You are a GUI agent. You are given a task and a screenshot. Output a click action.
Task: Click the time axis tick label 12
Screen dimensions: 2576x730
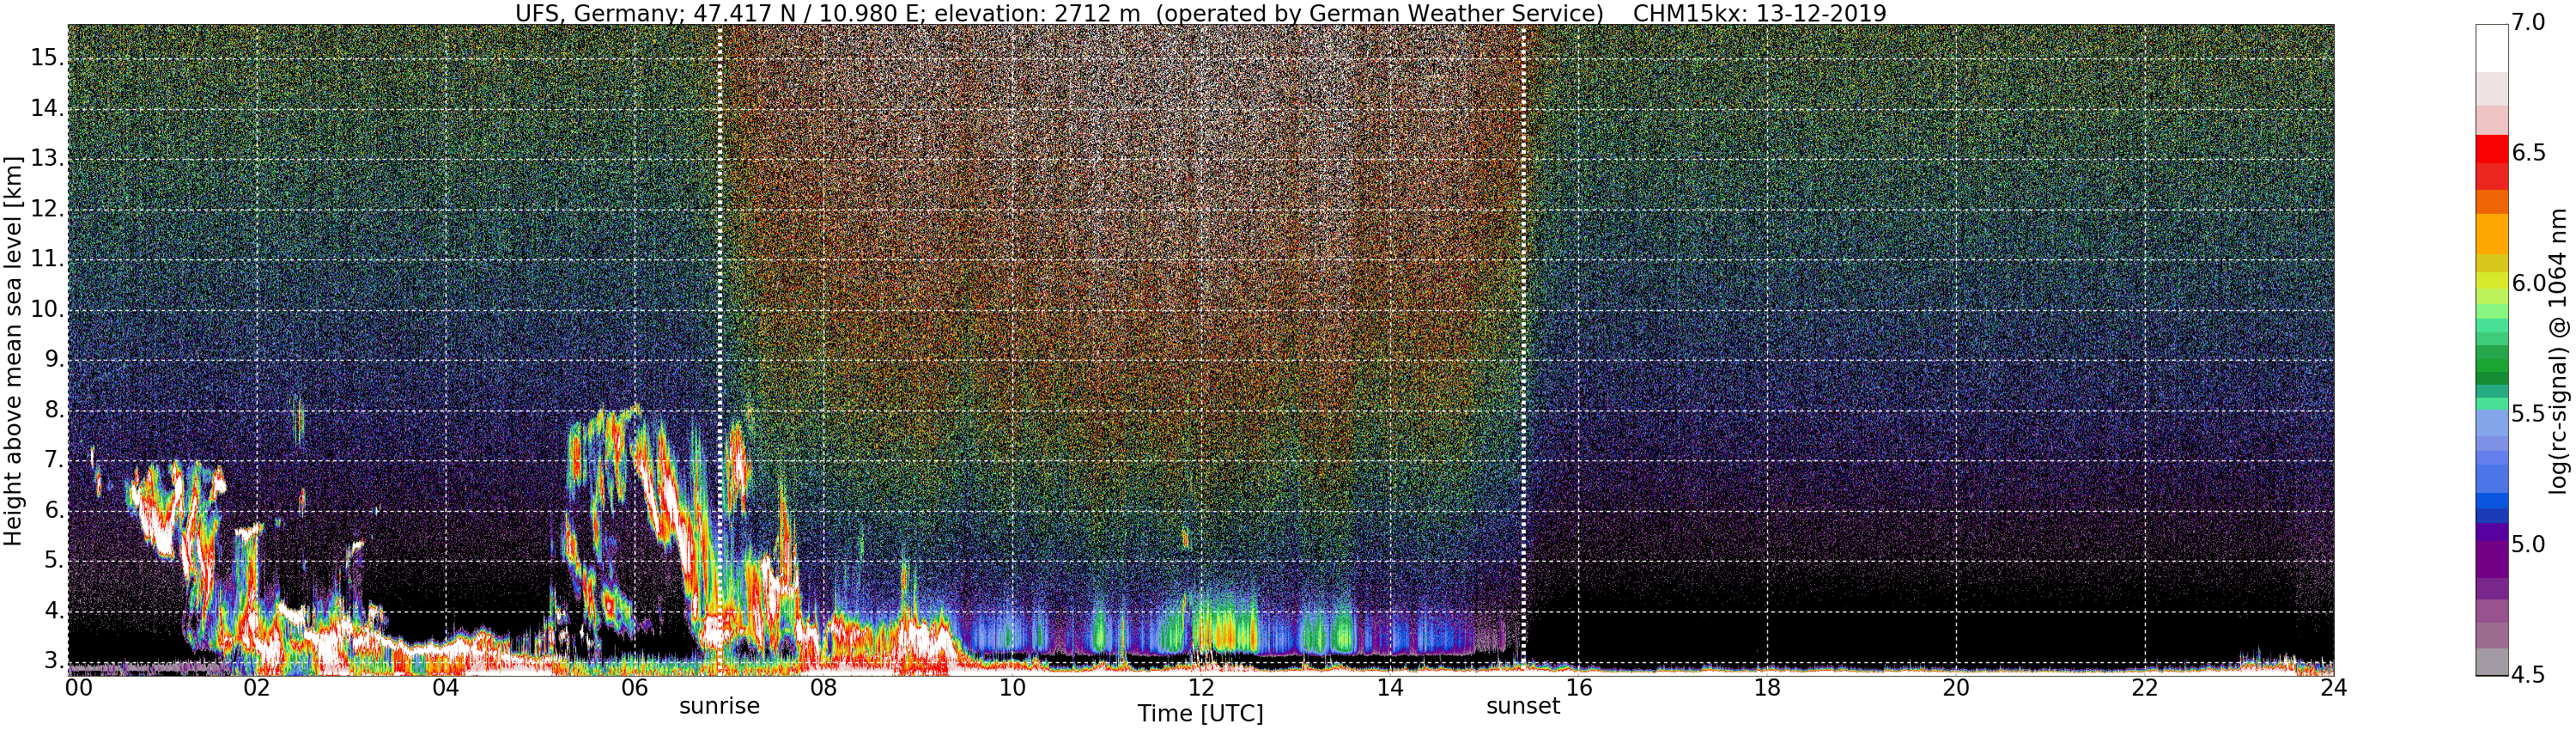pyautogui.click(x=1201, y=688)
